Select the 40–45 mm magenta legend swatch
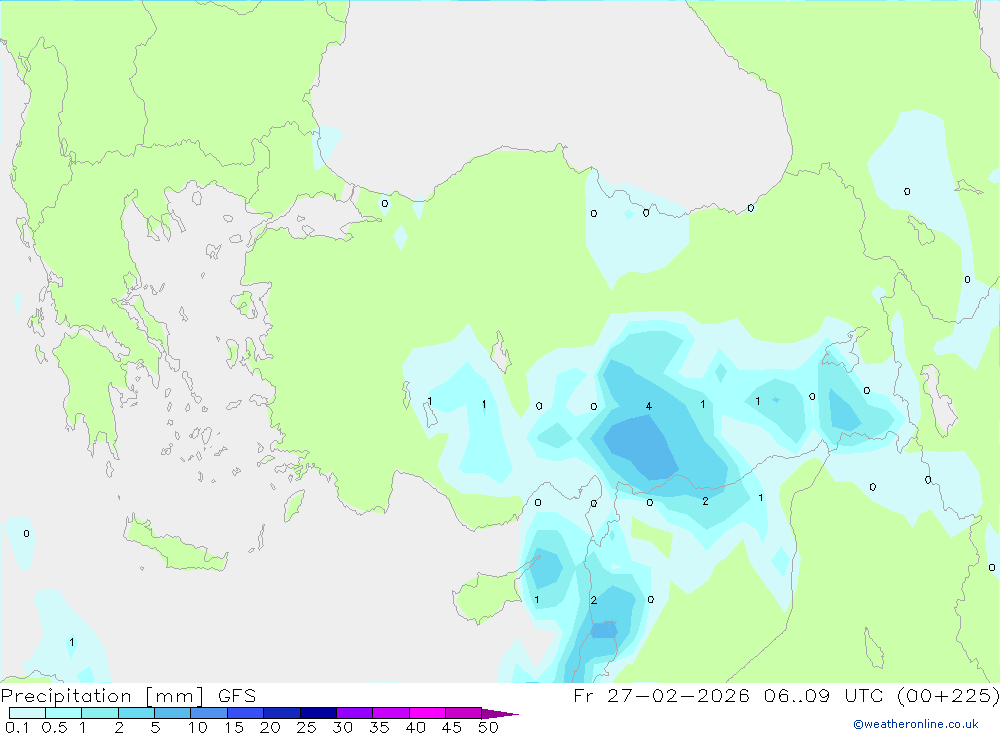The height and width of the screenshot is (733, 1000). click(427, 713)
